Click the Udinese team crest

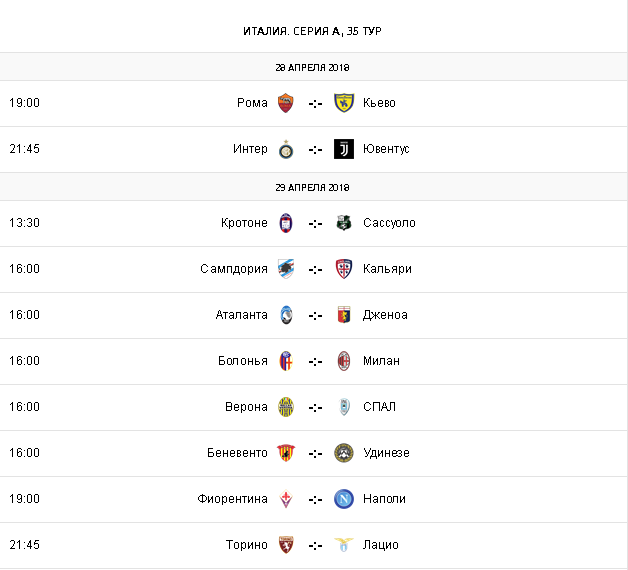point(344,453)
